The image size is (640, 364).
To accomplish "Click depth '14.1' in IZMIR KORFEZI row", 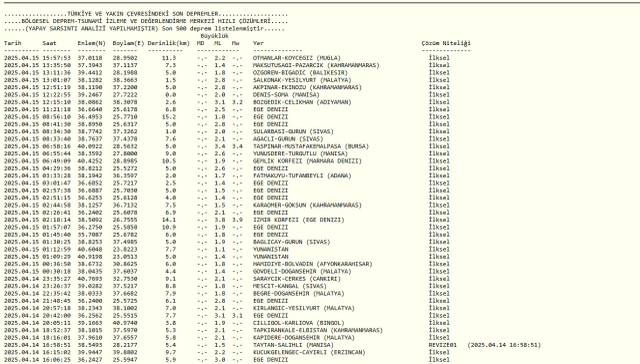I will [x=169, y=220].
